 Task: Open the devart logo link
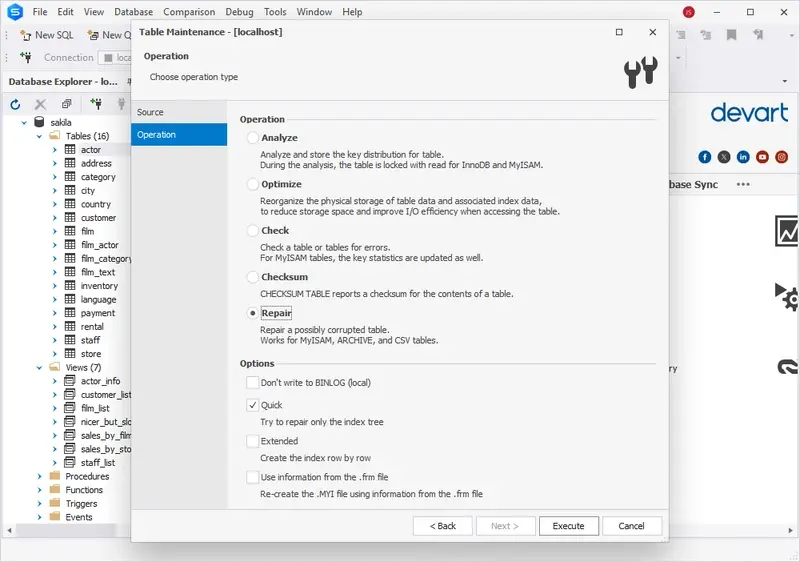point(749,113)
